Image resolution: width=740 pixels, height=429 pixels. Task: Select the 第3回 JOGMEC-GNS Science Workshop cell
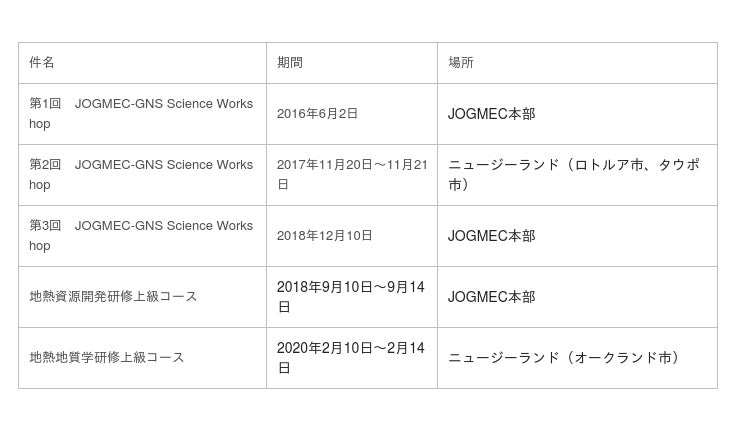[141, 236]
